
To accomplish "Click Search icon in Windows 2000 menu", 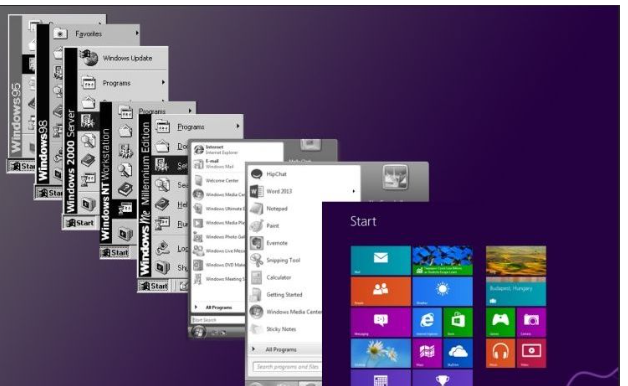I will tap(88, 141).
